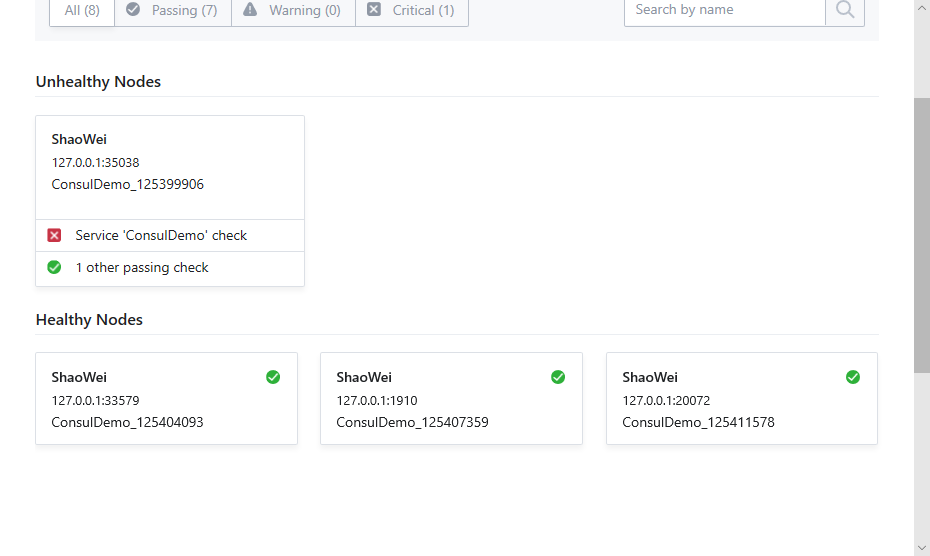930x556 pixels.
Task: Click the scroll down arrow of the page scrollbar
Action: pos(921,547)
